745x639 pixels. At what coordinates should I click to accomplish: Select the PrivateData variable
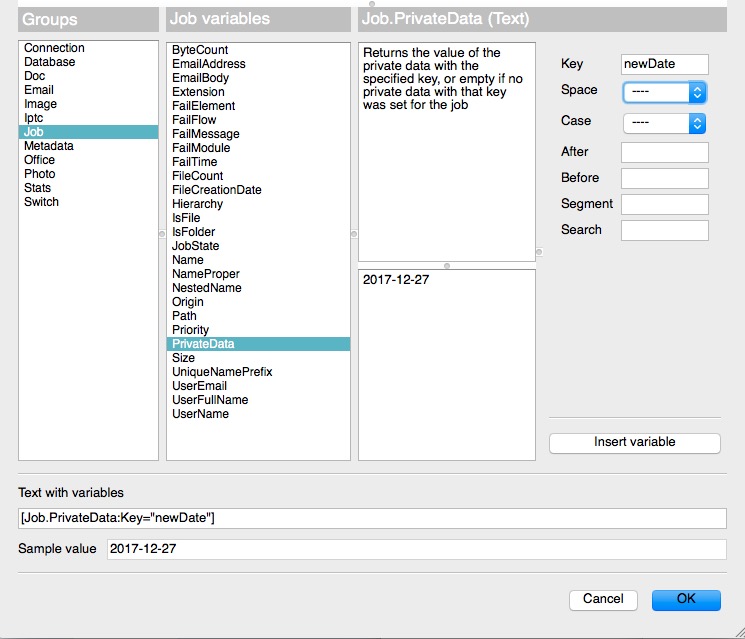pos(258,344)
